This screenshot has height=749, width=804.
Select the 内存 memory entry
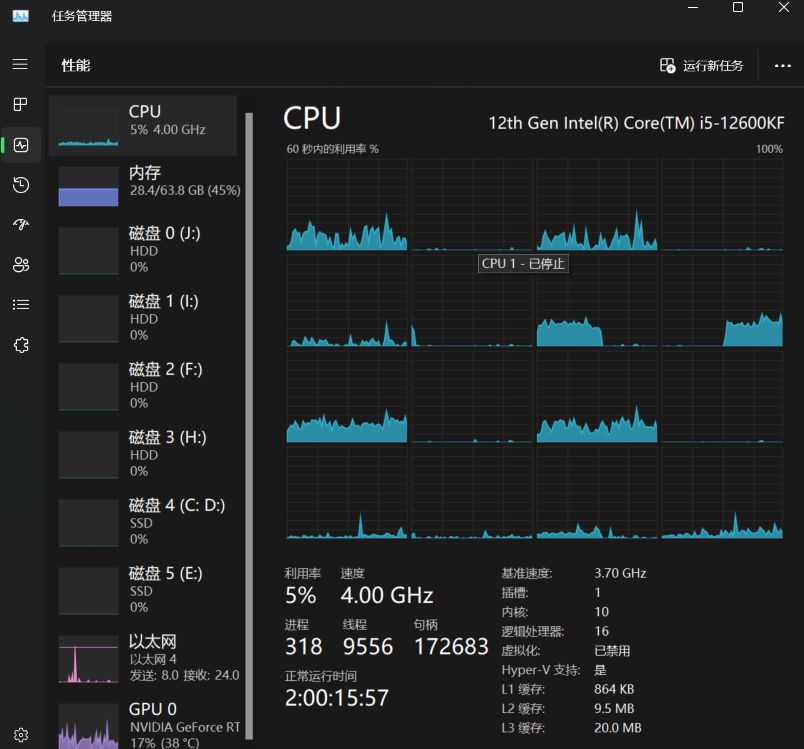[144, 186]
